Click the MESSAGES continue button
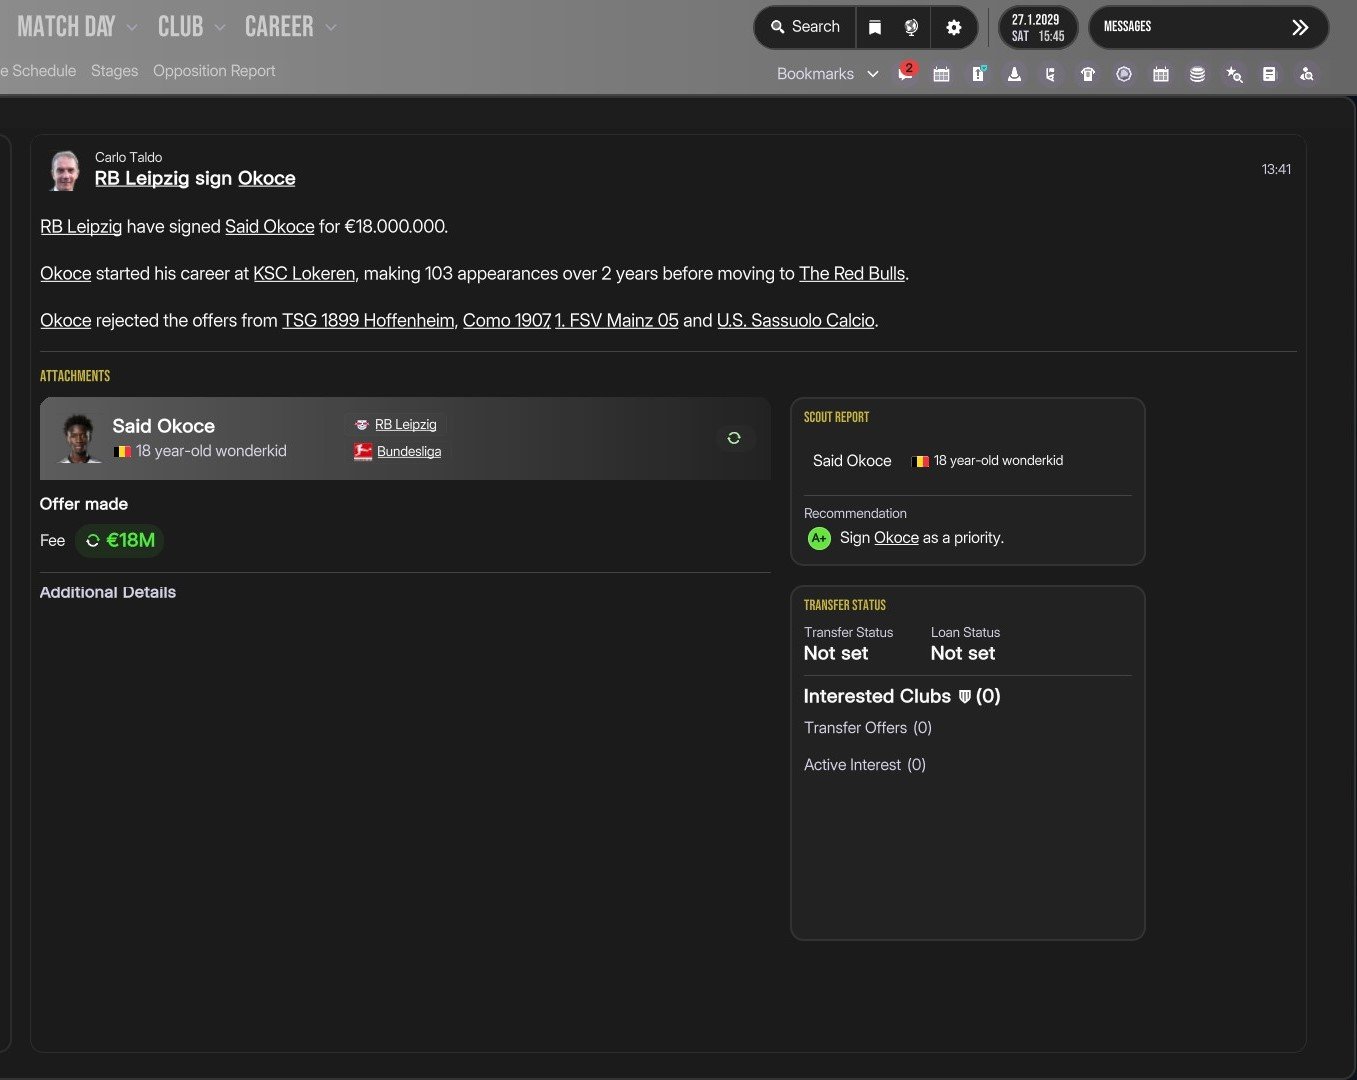 pos(1208,27)
